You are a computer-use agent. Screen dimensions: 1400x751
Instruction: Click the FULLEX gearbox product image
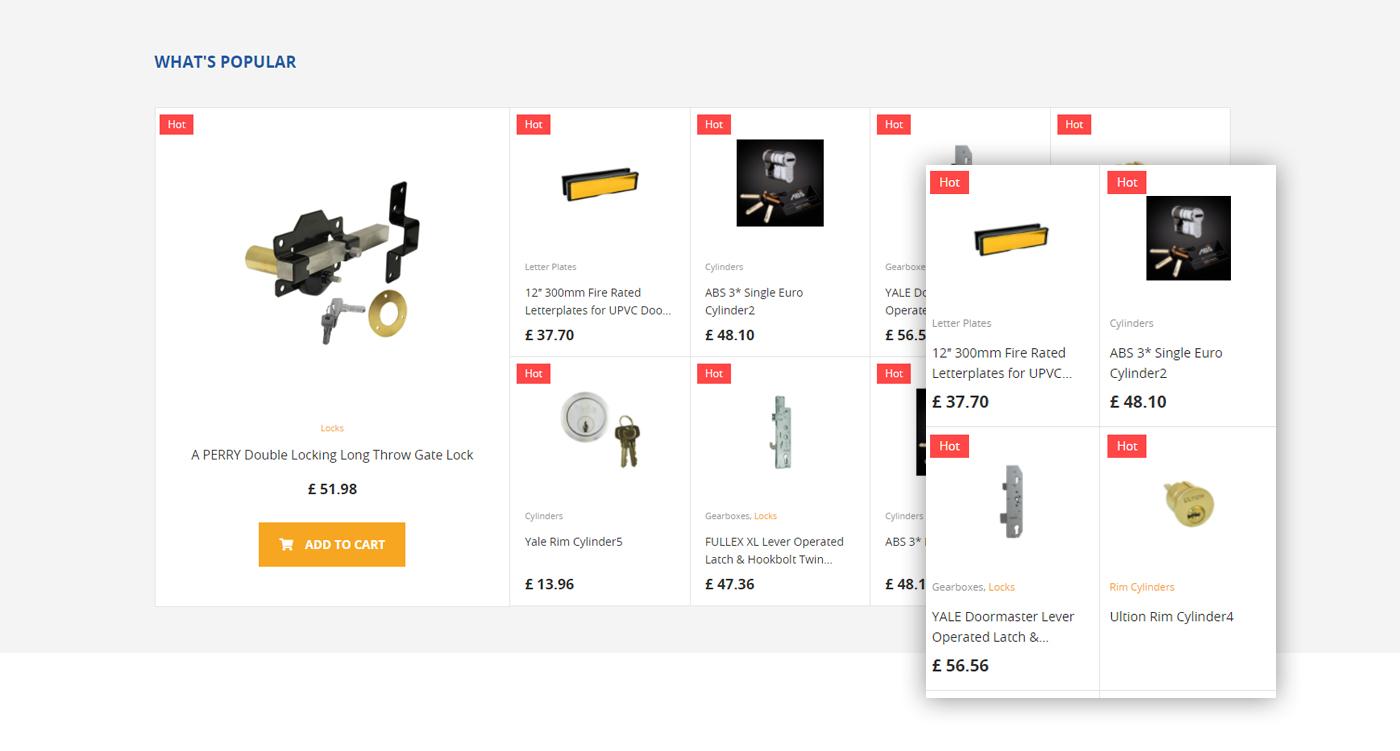click(x=780, y=431)
